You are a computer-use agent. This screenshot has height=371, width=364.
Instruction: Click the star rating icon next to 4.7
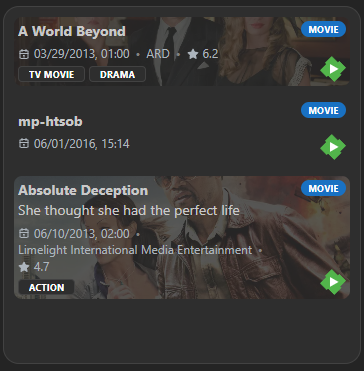pyautogui.click(x=24, y=267)
